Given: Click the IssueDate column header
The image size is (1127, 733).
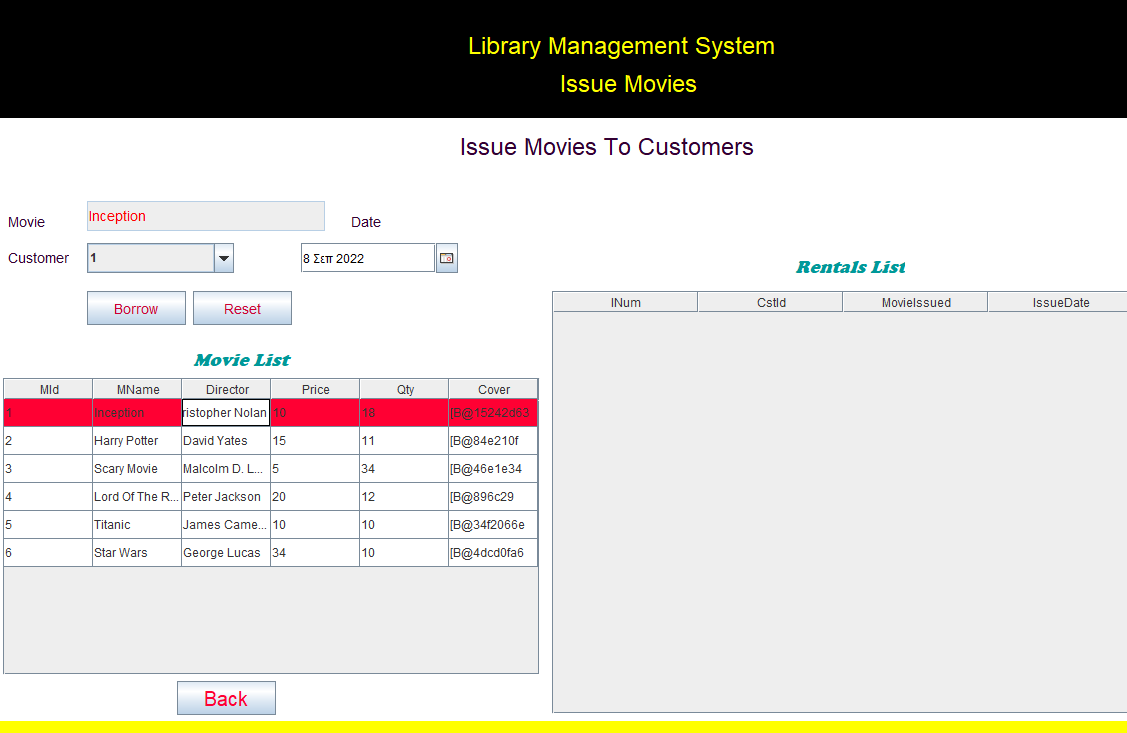Looking at the screenshot, I should coord(1057,300).
